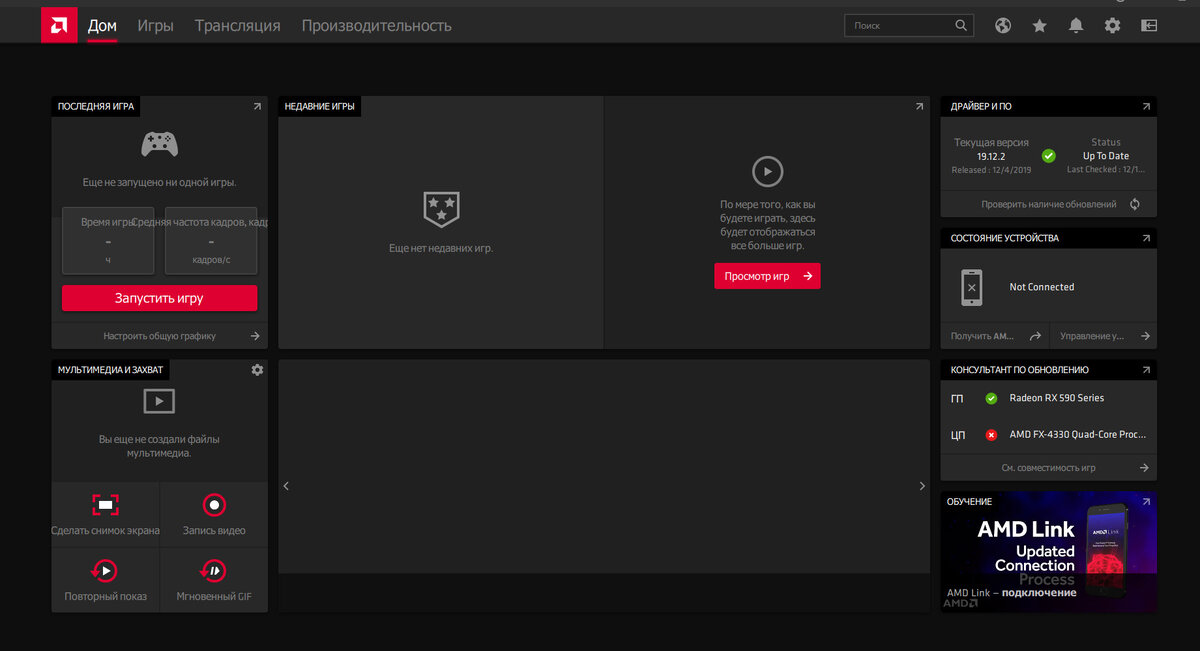The width and height of the screenshot is (1200, 651).
Task: Click green check next to Radeon RX 590
Action: [991, 398]
